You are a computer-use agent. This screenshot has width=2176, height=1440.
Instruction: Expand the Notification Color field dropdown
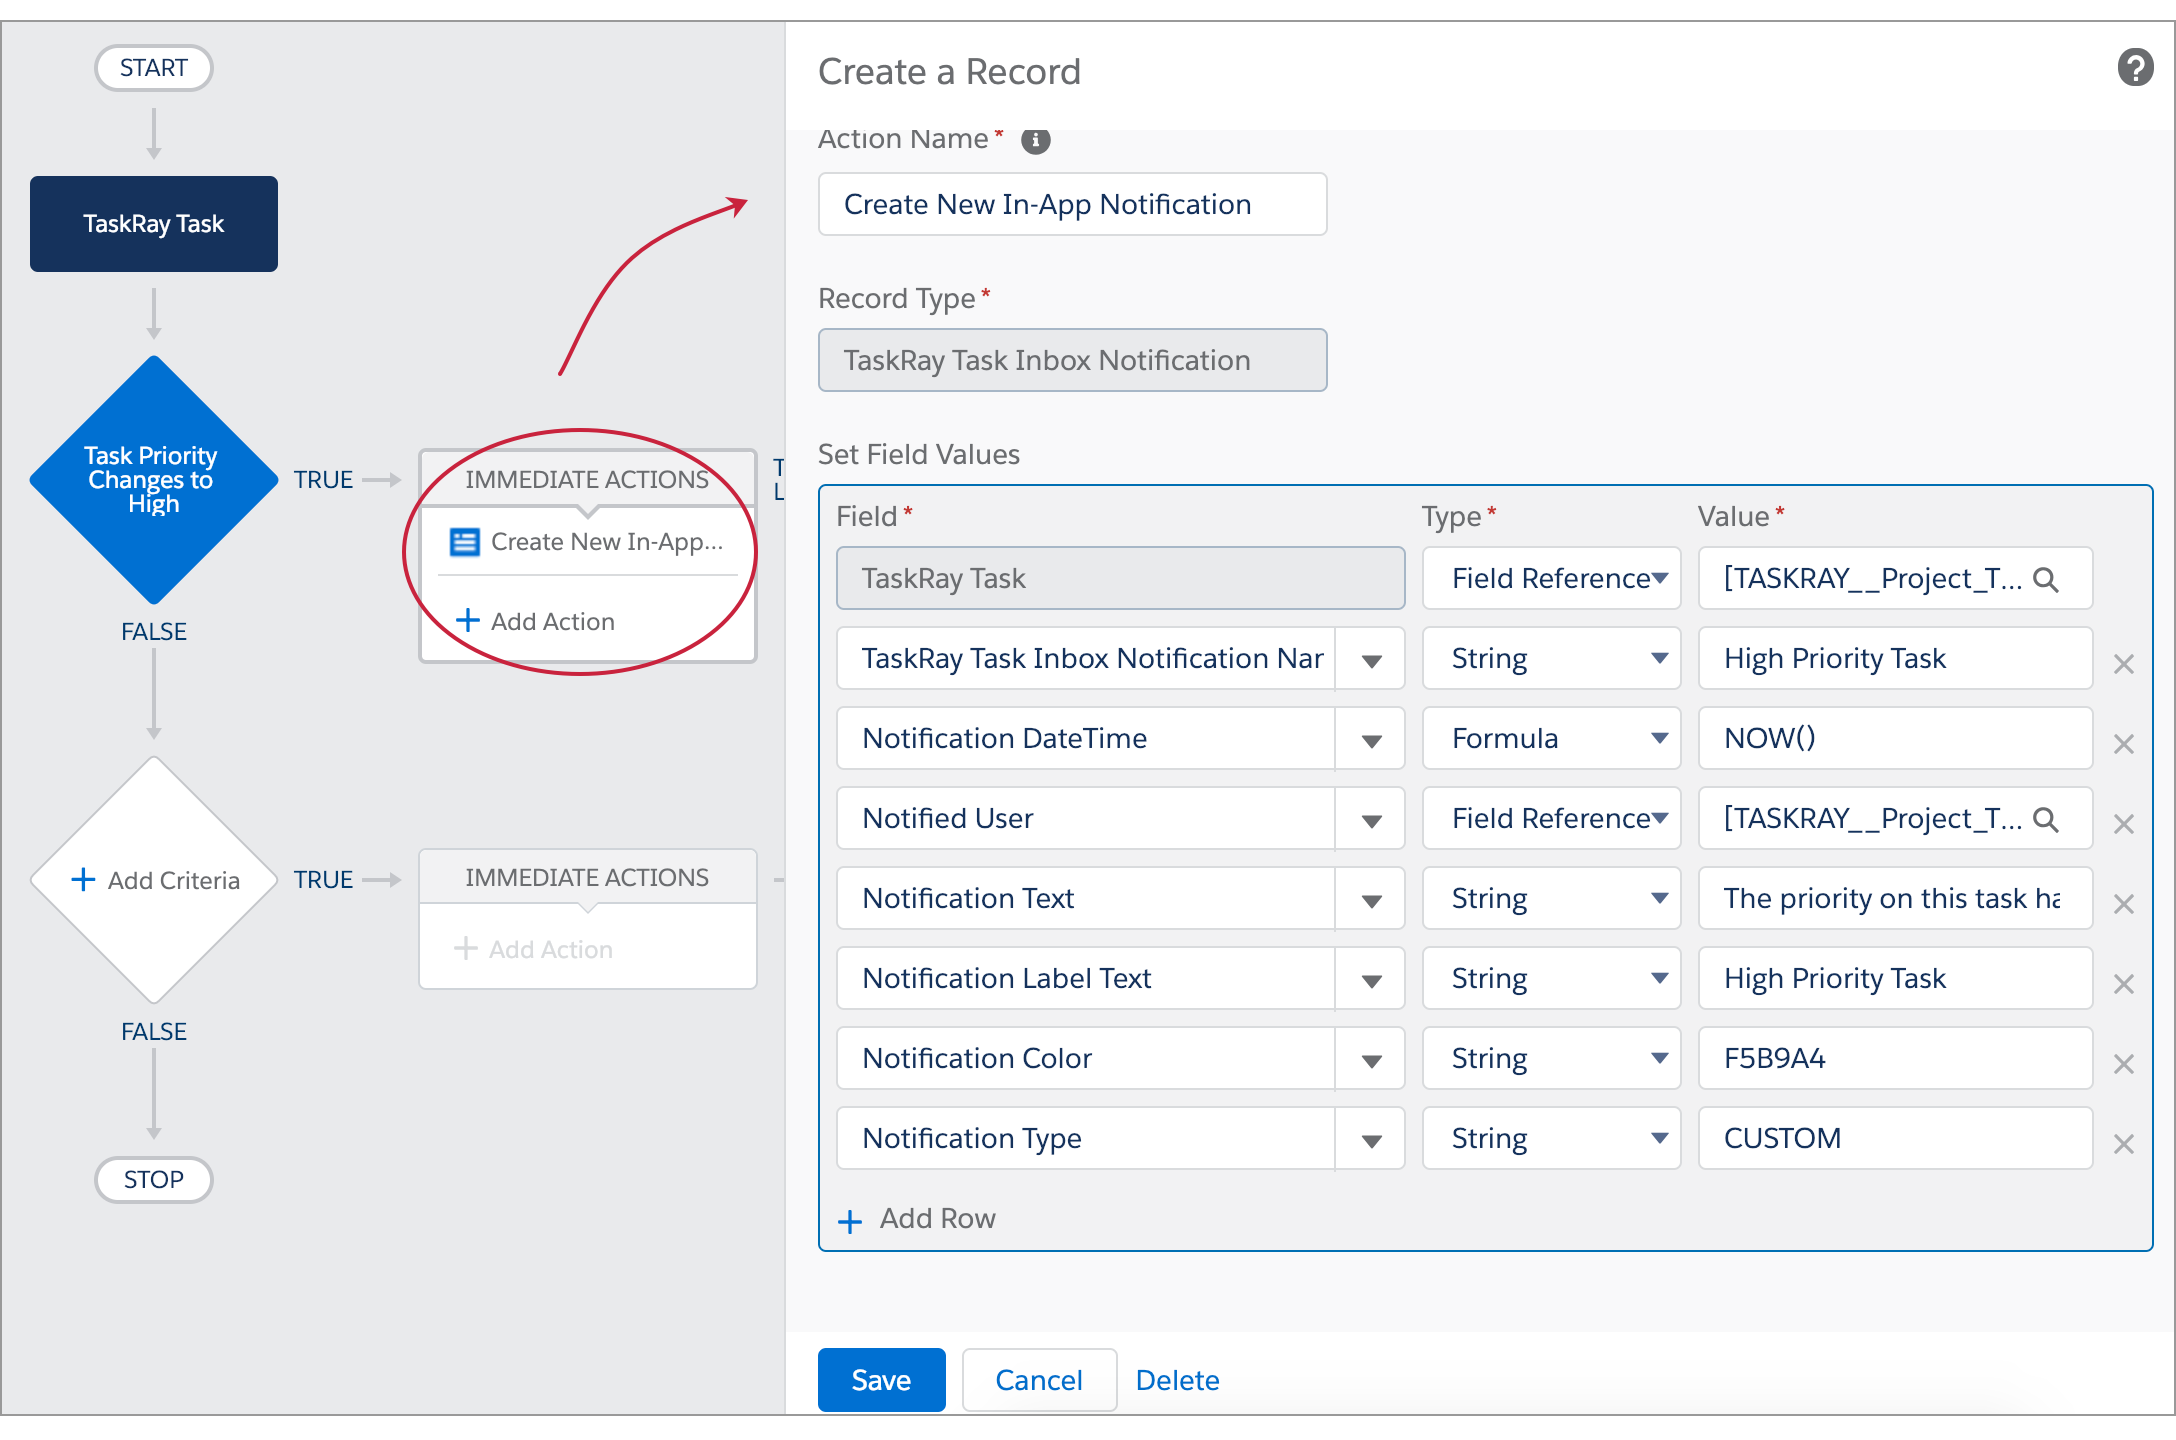pos(1371,1060)
